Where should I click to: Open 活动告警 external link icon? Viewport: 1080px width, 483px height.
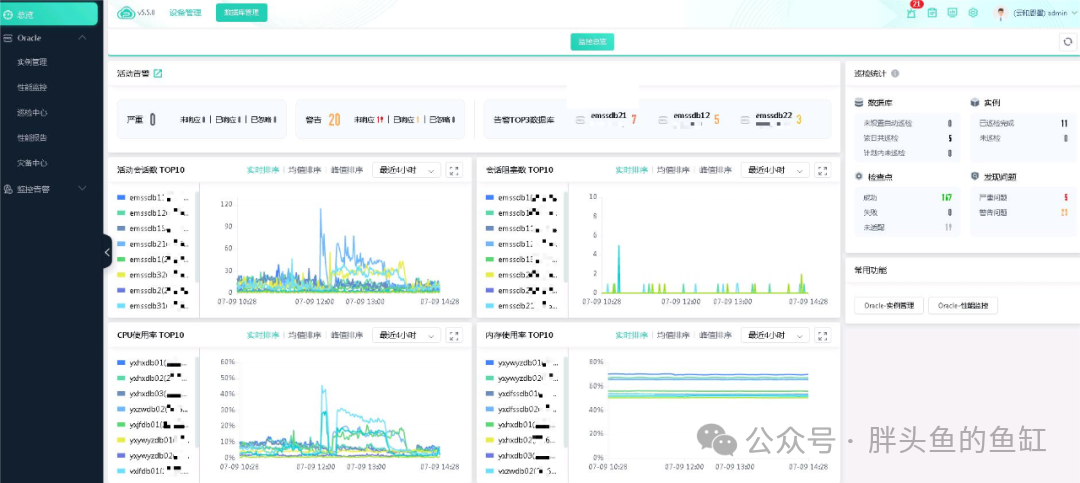[158, 73]
